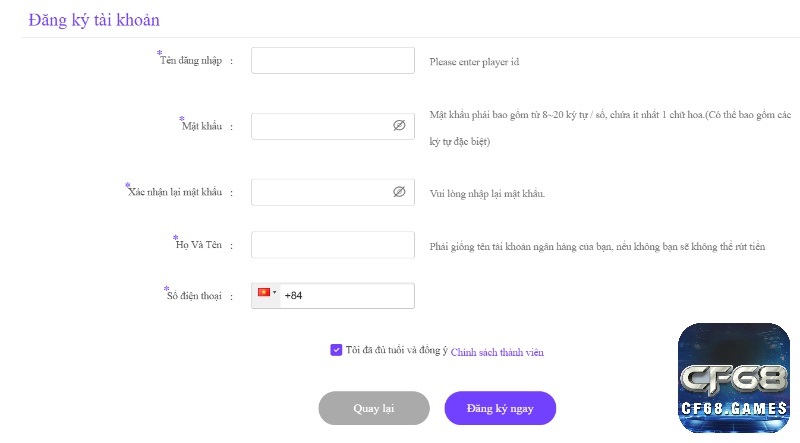Submit with Đăng ký ngay button
800x443 pixels.
coord(500,408)
